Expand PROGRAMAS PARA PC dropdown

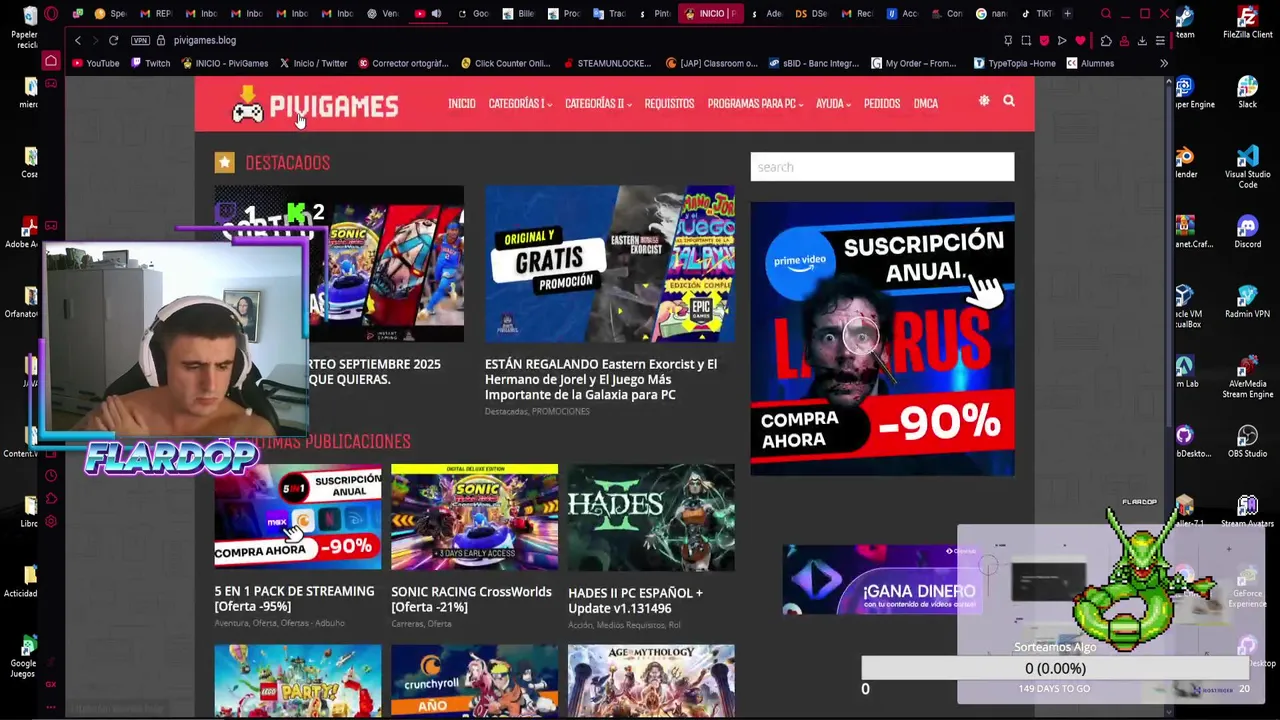click(x=755, y=104)
